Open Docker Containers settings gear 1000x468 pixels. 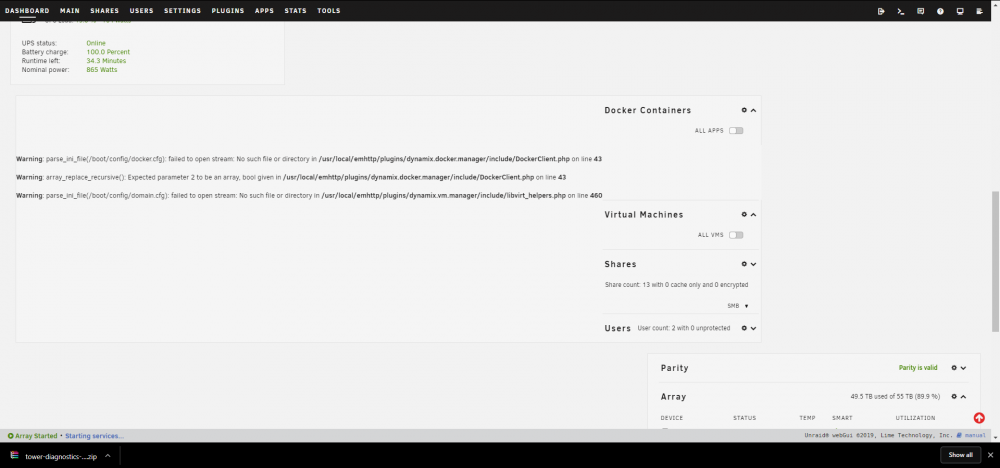pos(744,110)
